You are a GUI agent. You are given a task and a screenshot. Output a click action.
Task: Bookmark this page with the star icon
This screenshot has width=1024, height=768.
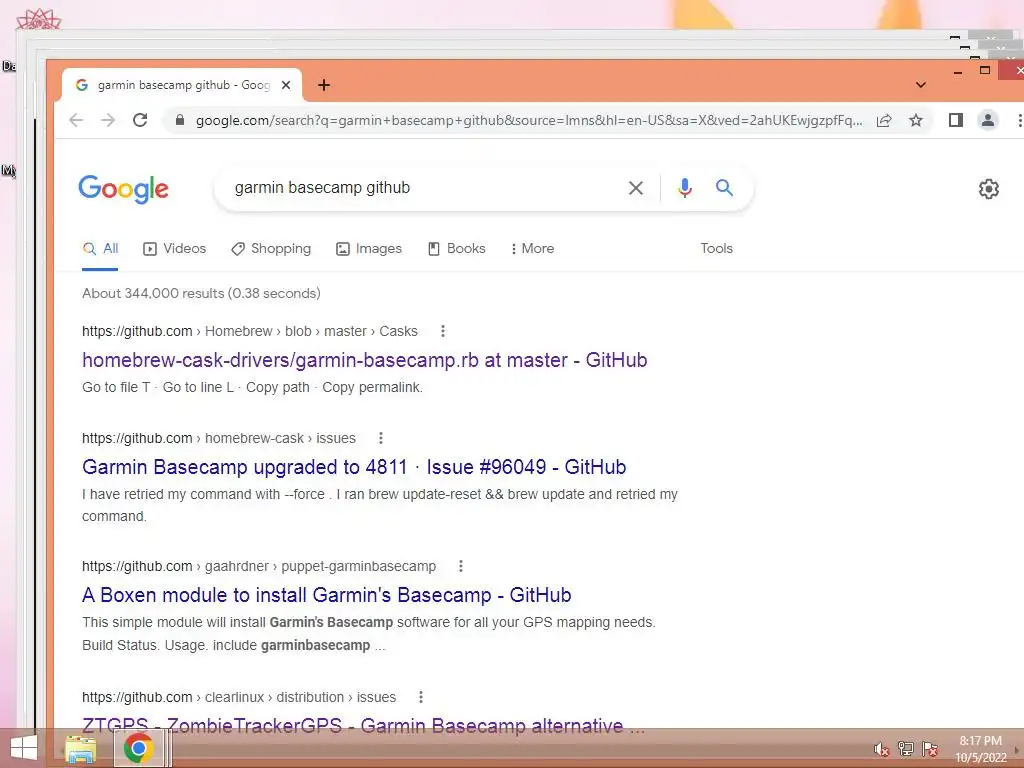point(916,120)
